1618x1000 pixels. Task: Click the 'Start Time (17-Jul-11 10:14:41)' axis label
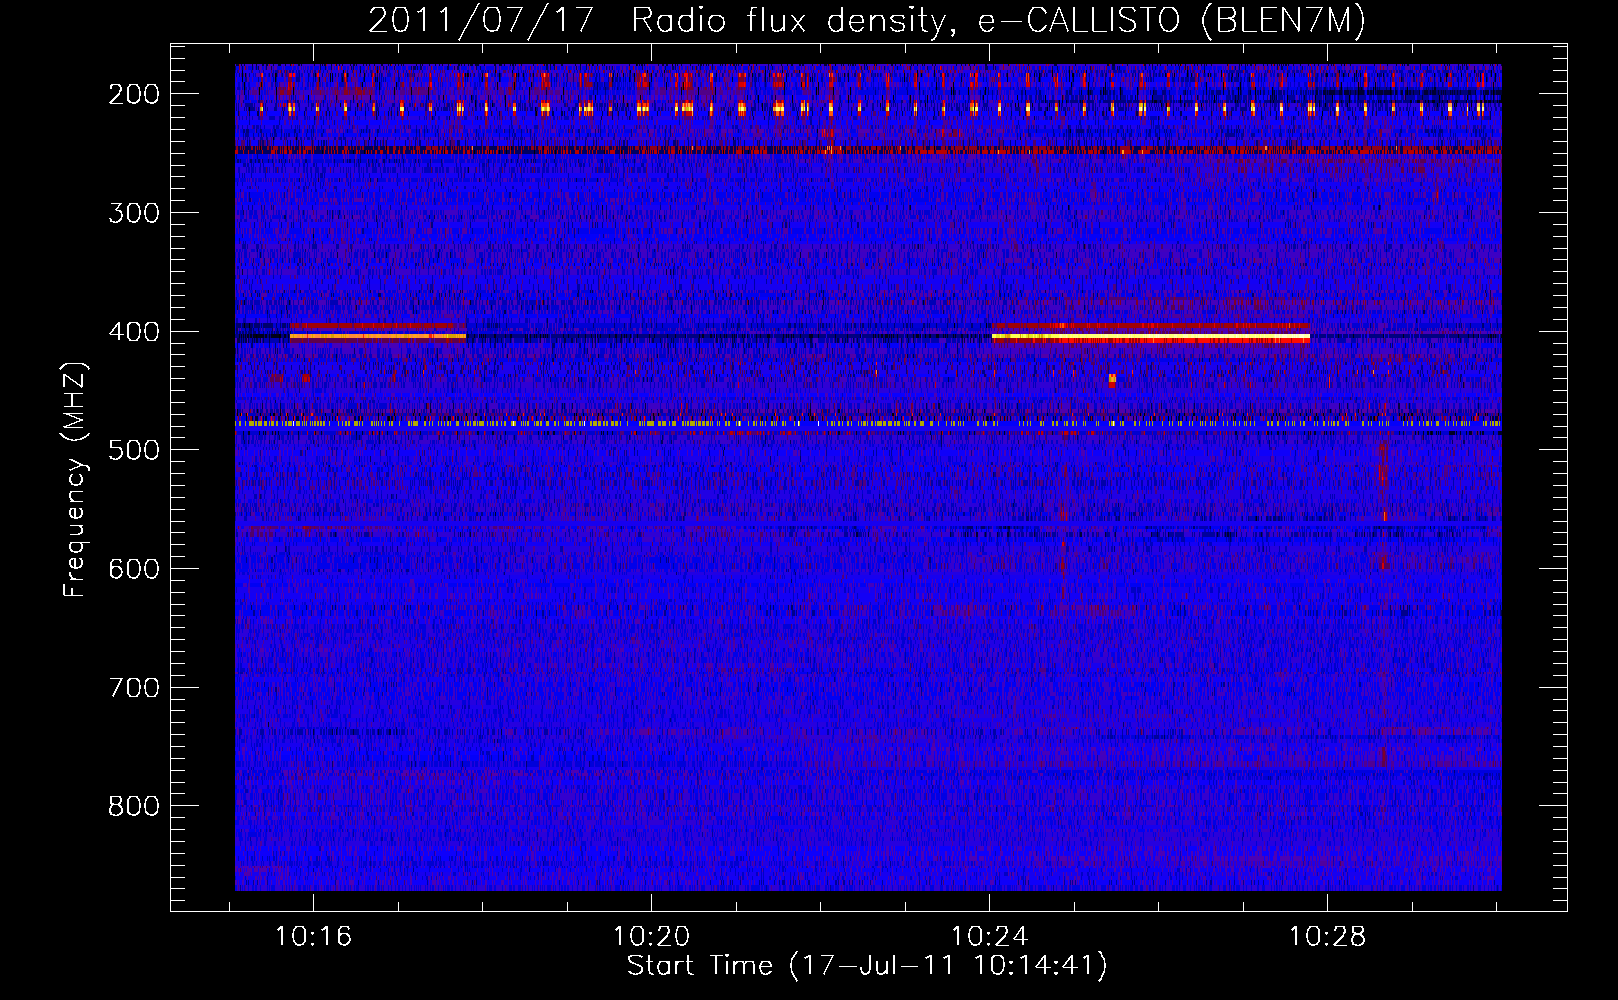(867, 966)
